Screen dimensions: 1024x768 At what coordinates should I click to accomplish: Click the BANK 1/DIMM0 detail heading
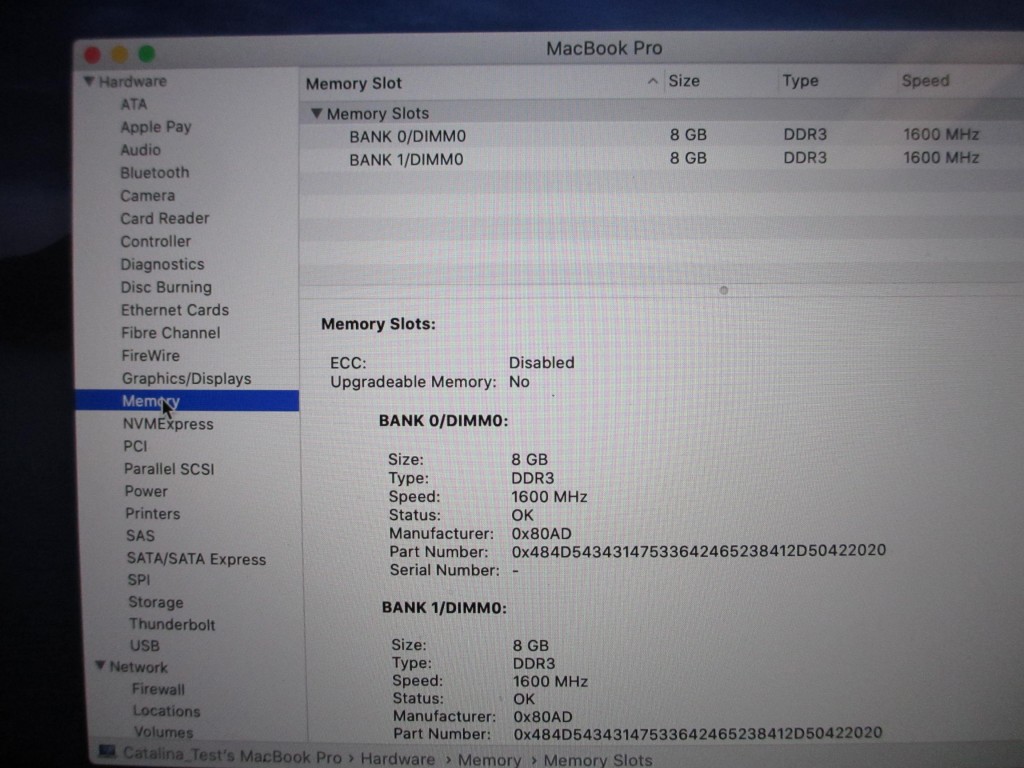[444, 608]
